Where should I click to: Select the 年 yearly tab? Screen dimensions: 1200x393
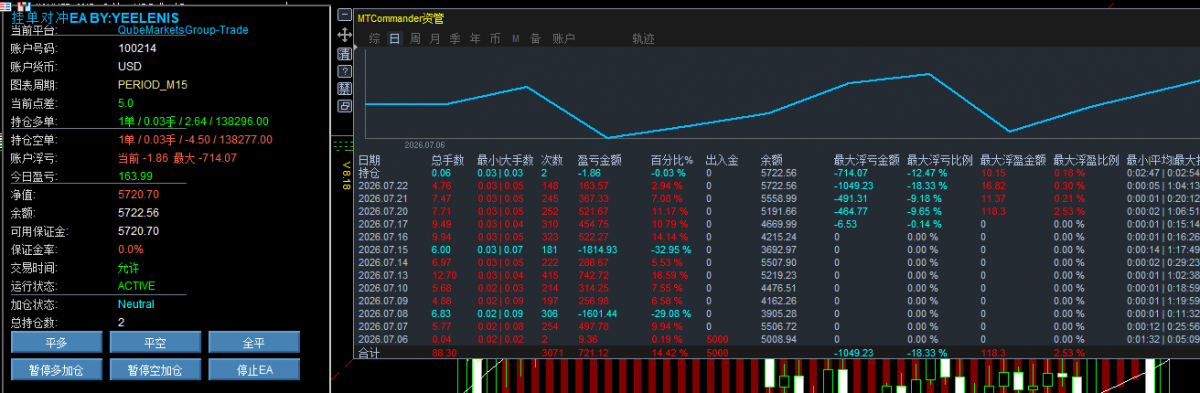475,39
